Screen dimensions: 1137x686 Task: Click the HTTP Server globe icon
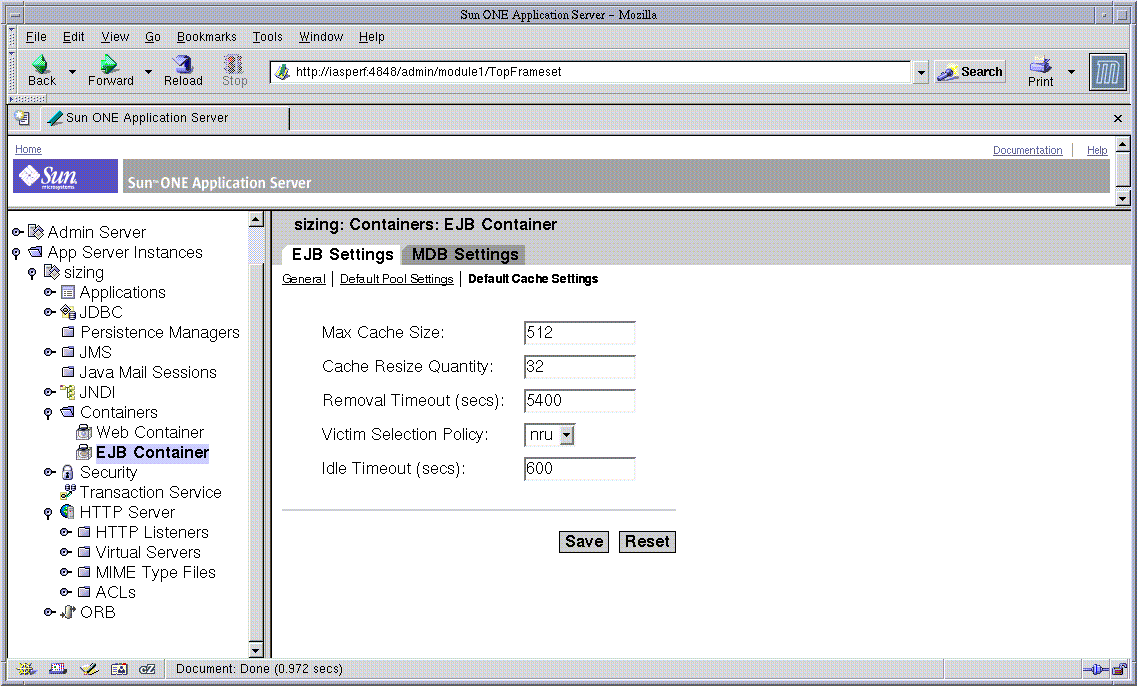(67, 512)
